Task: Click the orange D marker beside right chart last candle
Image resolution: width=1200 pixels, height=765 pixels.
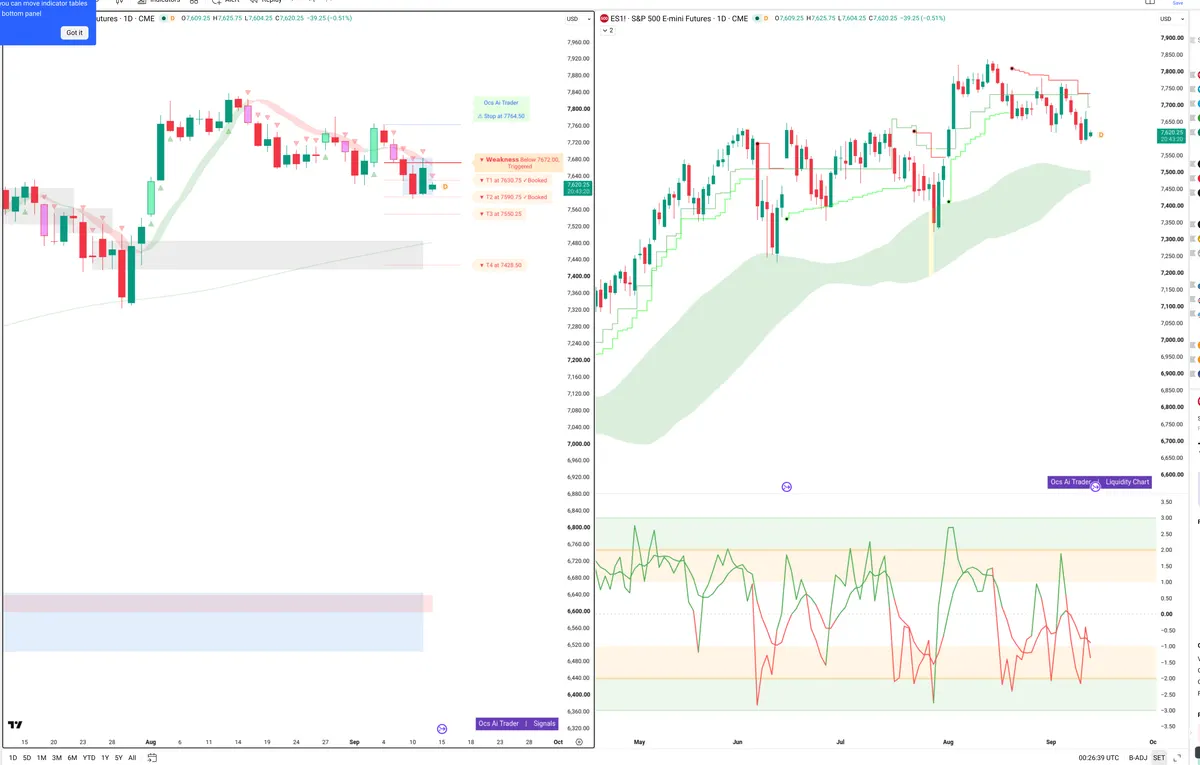Action: [1101, 134]
